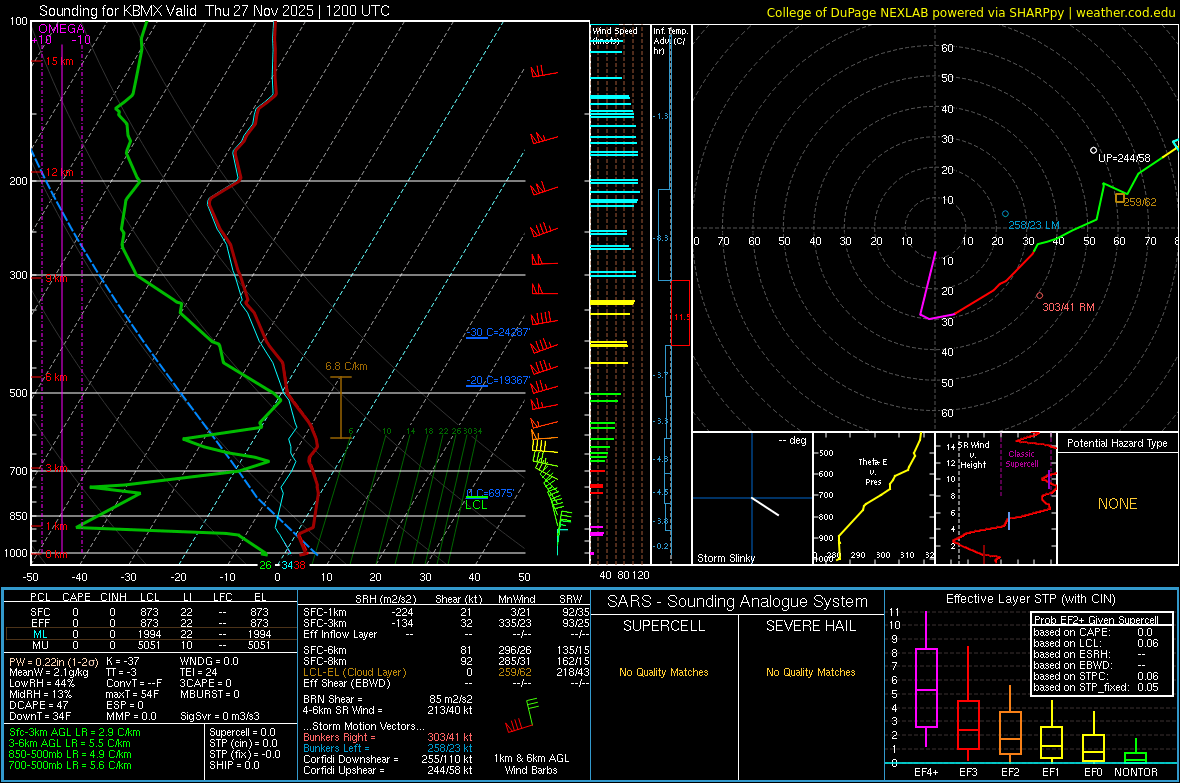This screenshot has width=1180, height=783.
Task: Click the magenta OMEGA label
Action: click(x=62, y=29)
